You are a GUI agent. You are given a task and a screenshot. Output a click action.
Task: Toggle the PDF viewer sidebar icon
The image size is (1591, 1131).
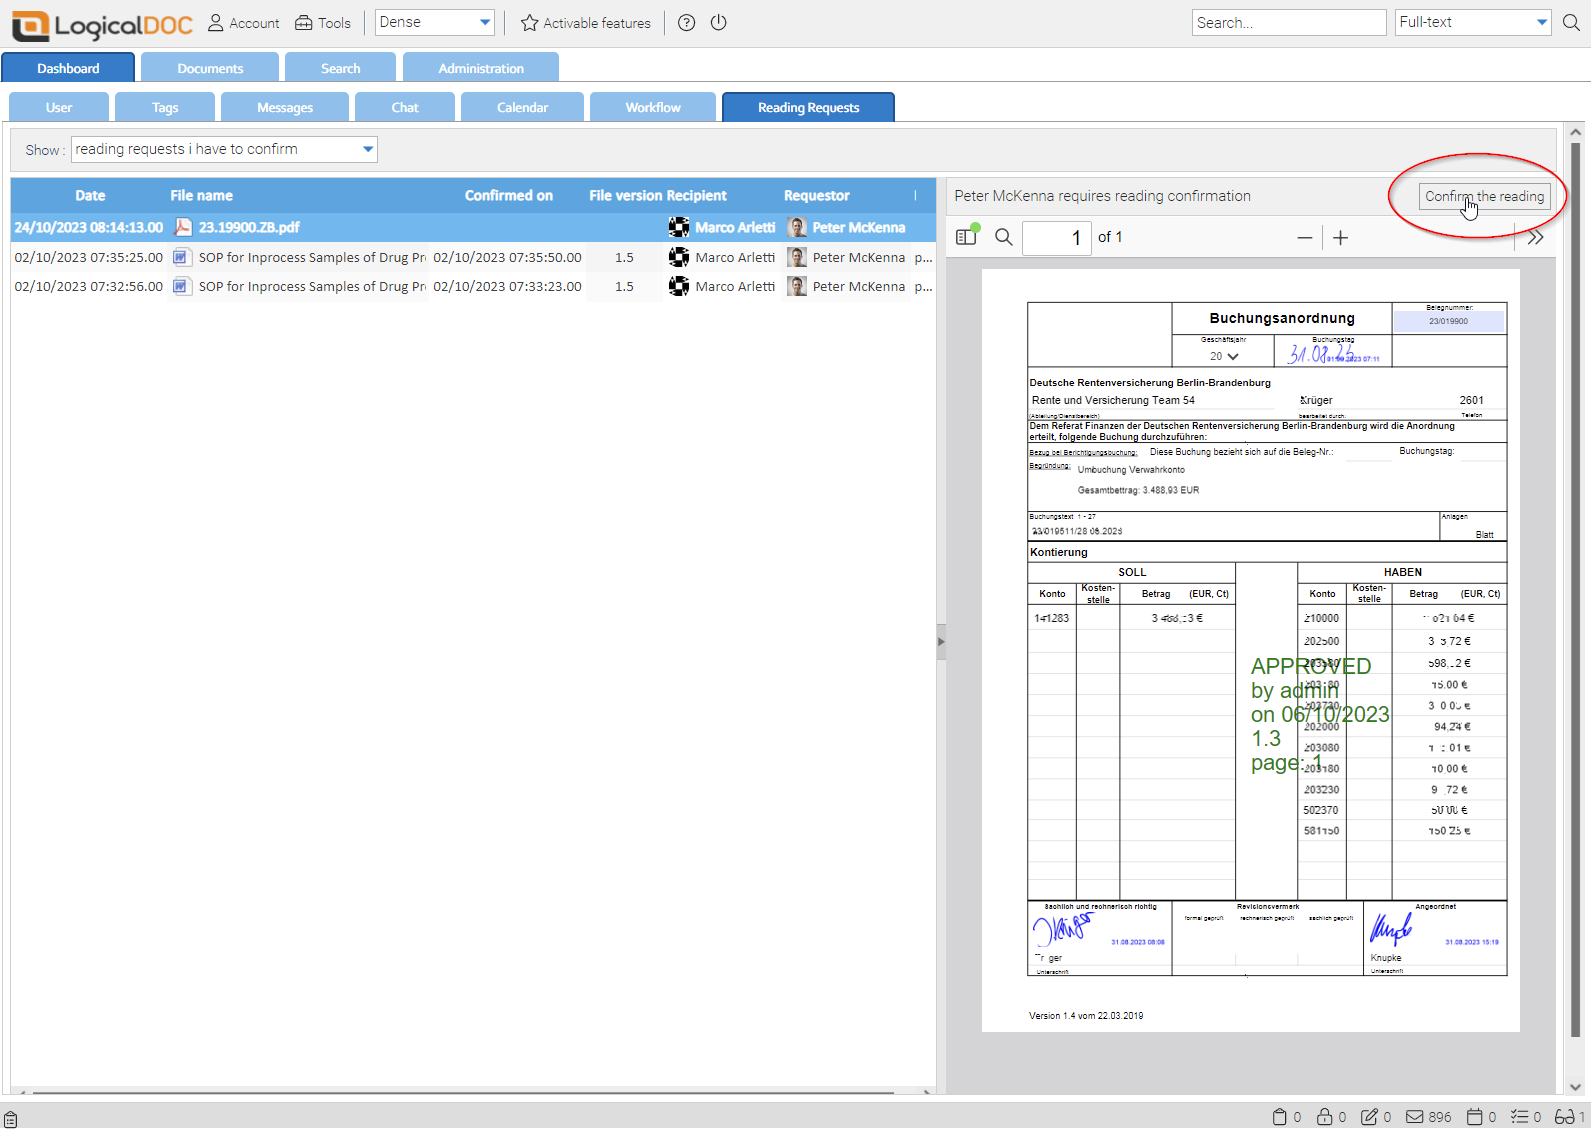click(966, 237)
